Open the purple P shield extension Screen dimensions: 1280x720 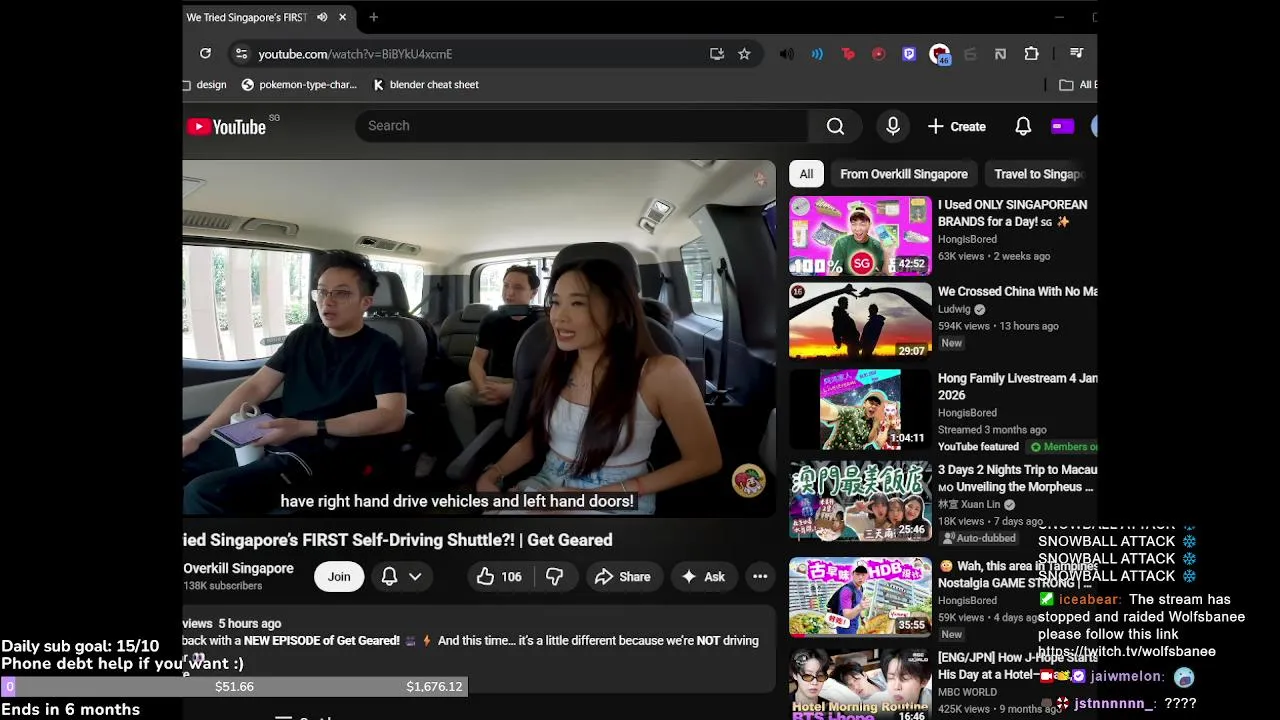[909, 54]
